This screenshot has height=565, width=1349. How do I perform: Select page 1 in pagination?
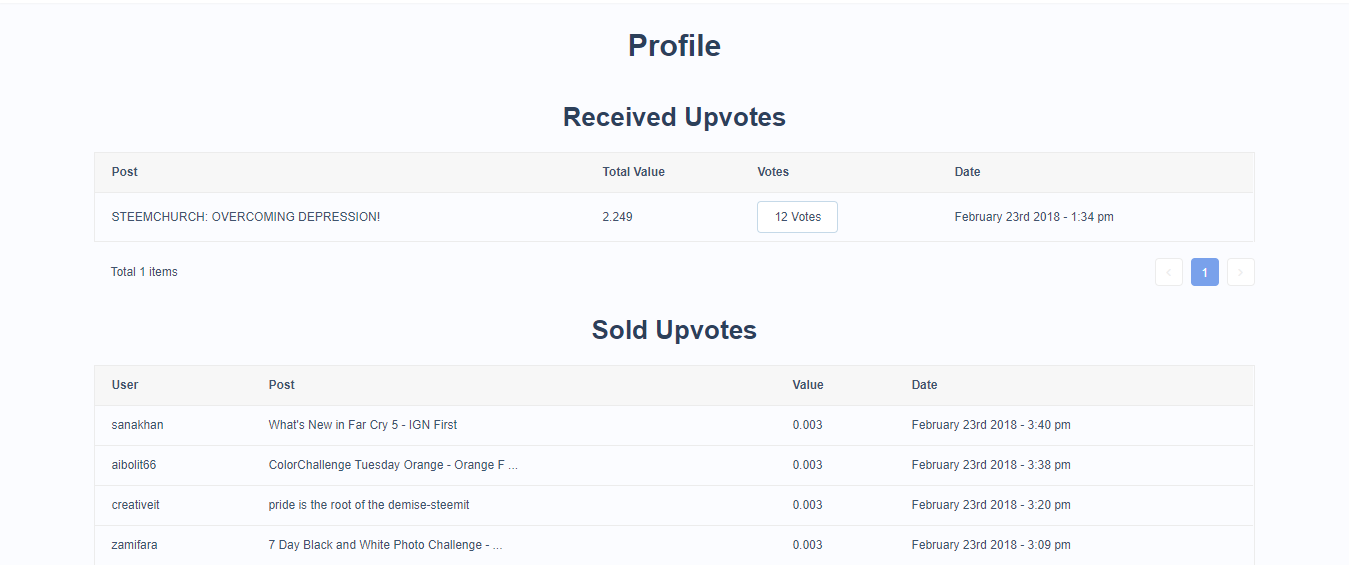(1204, 272)
